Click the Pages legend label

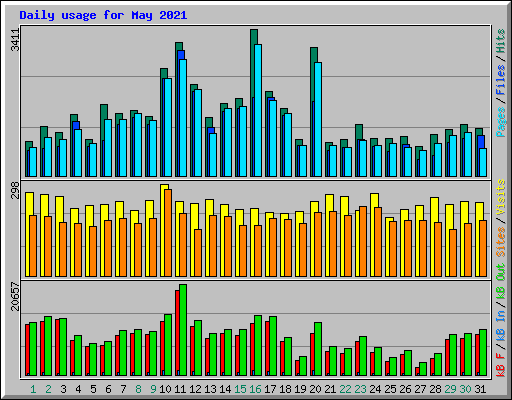[500, 122]
